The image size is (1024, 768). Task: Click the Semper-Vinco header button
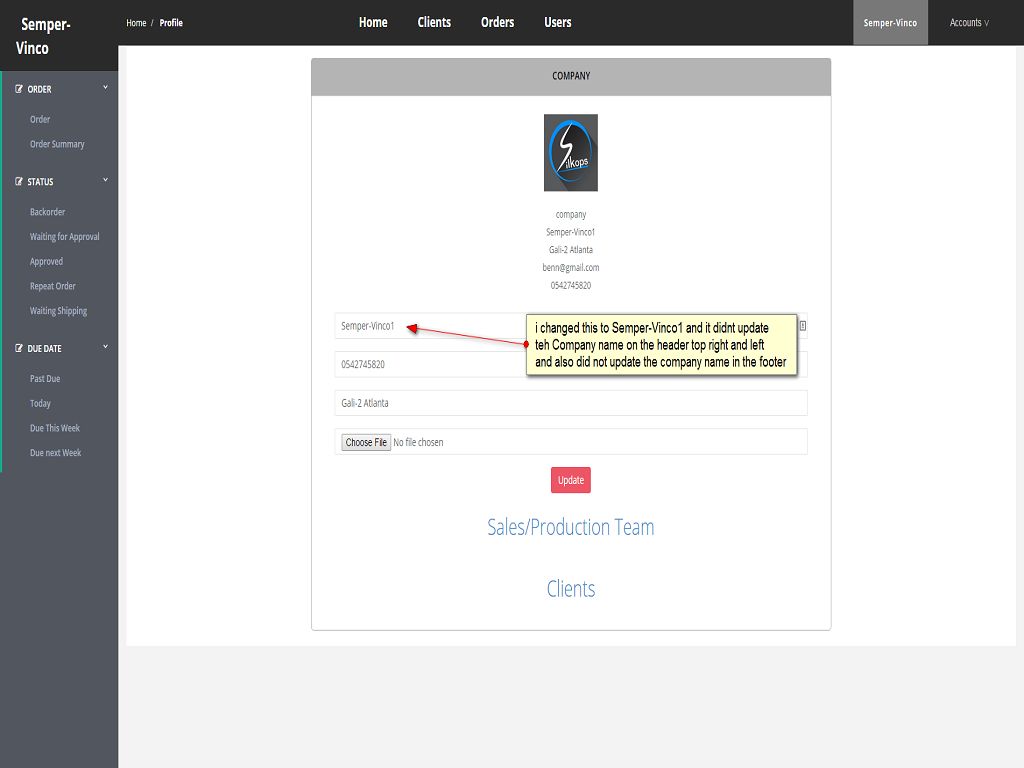point(890,23)
